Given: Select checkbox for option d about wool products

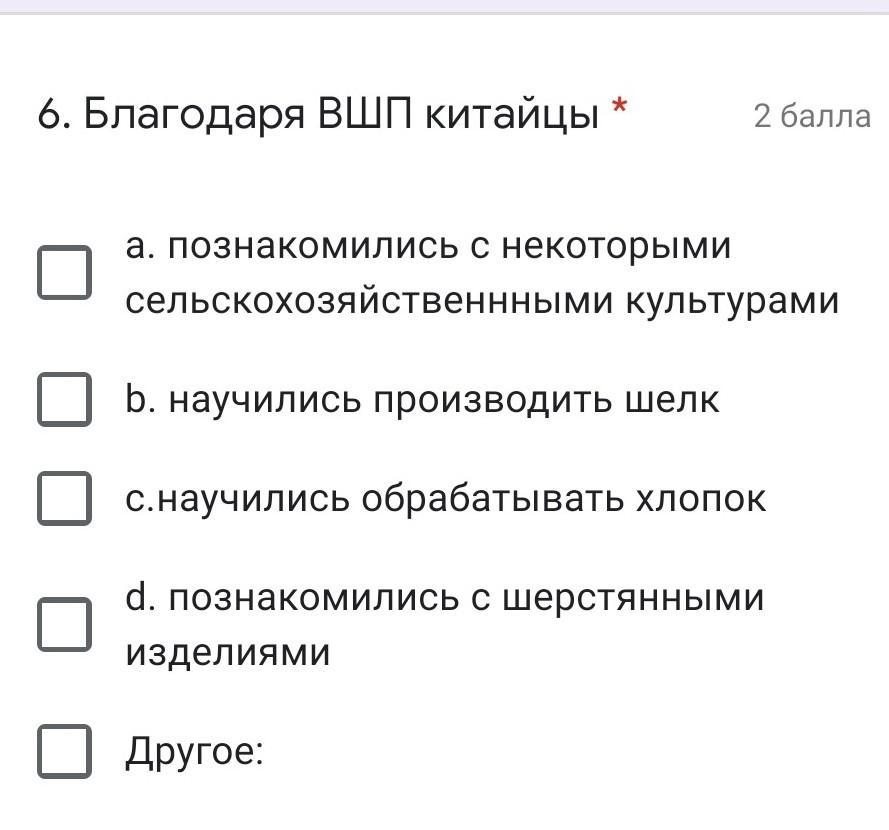Looking at the screenshot, I should [65, 625].
